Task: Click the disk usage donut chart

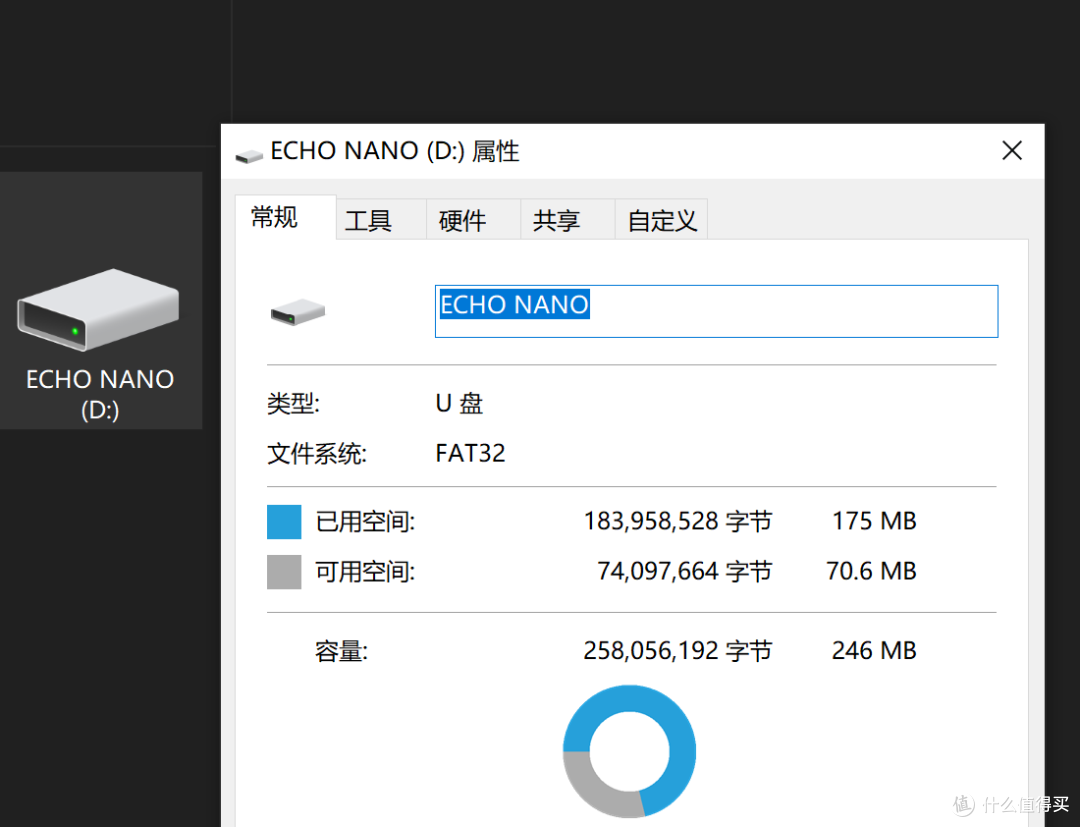Action: 630,751
